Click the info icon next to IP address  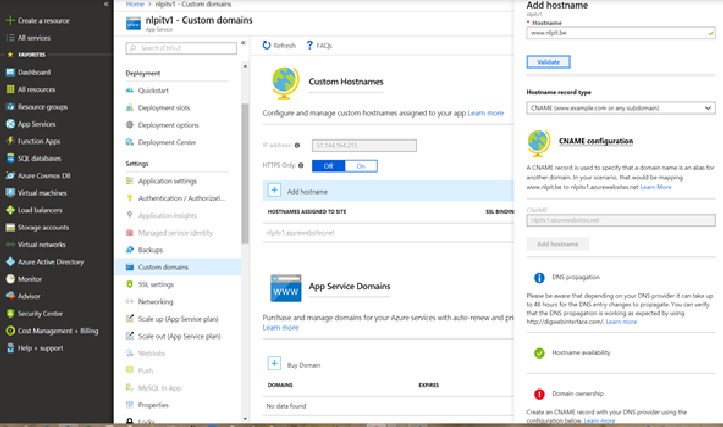coord(297,145)
